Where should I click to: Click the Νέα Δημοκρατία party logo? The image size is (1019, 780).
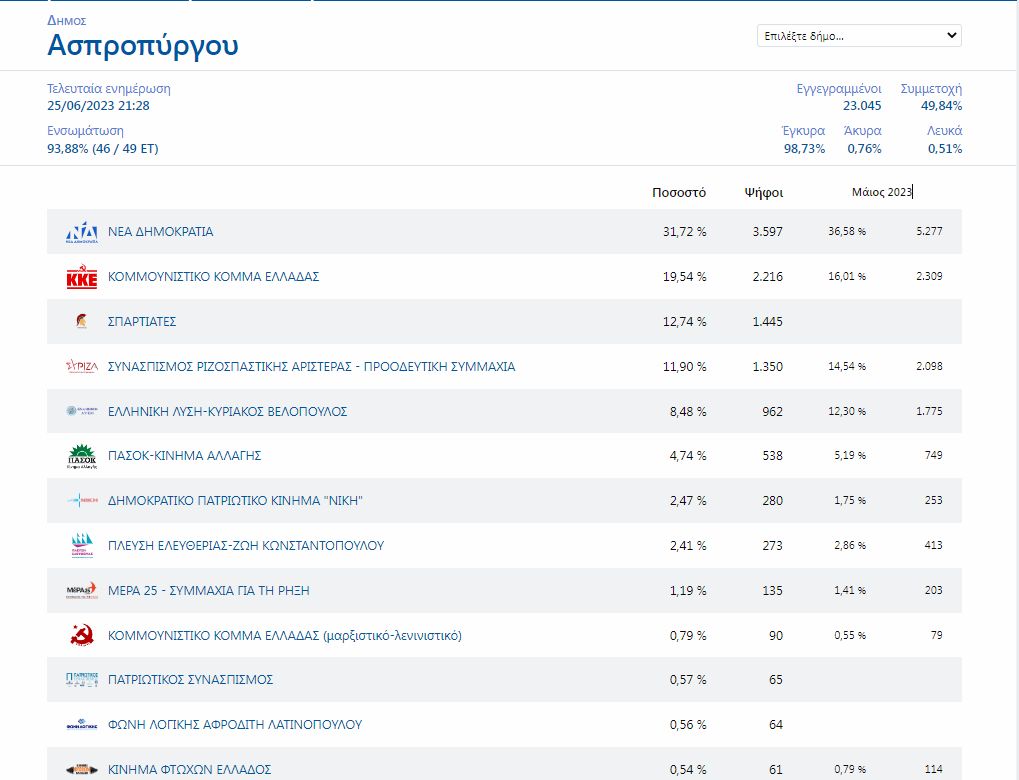(x=82, y=232)
